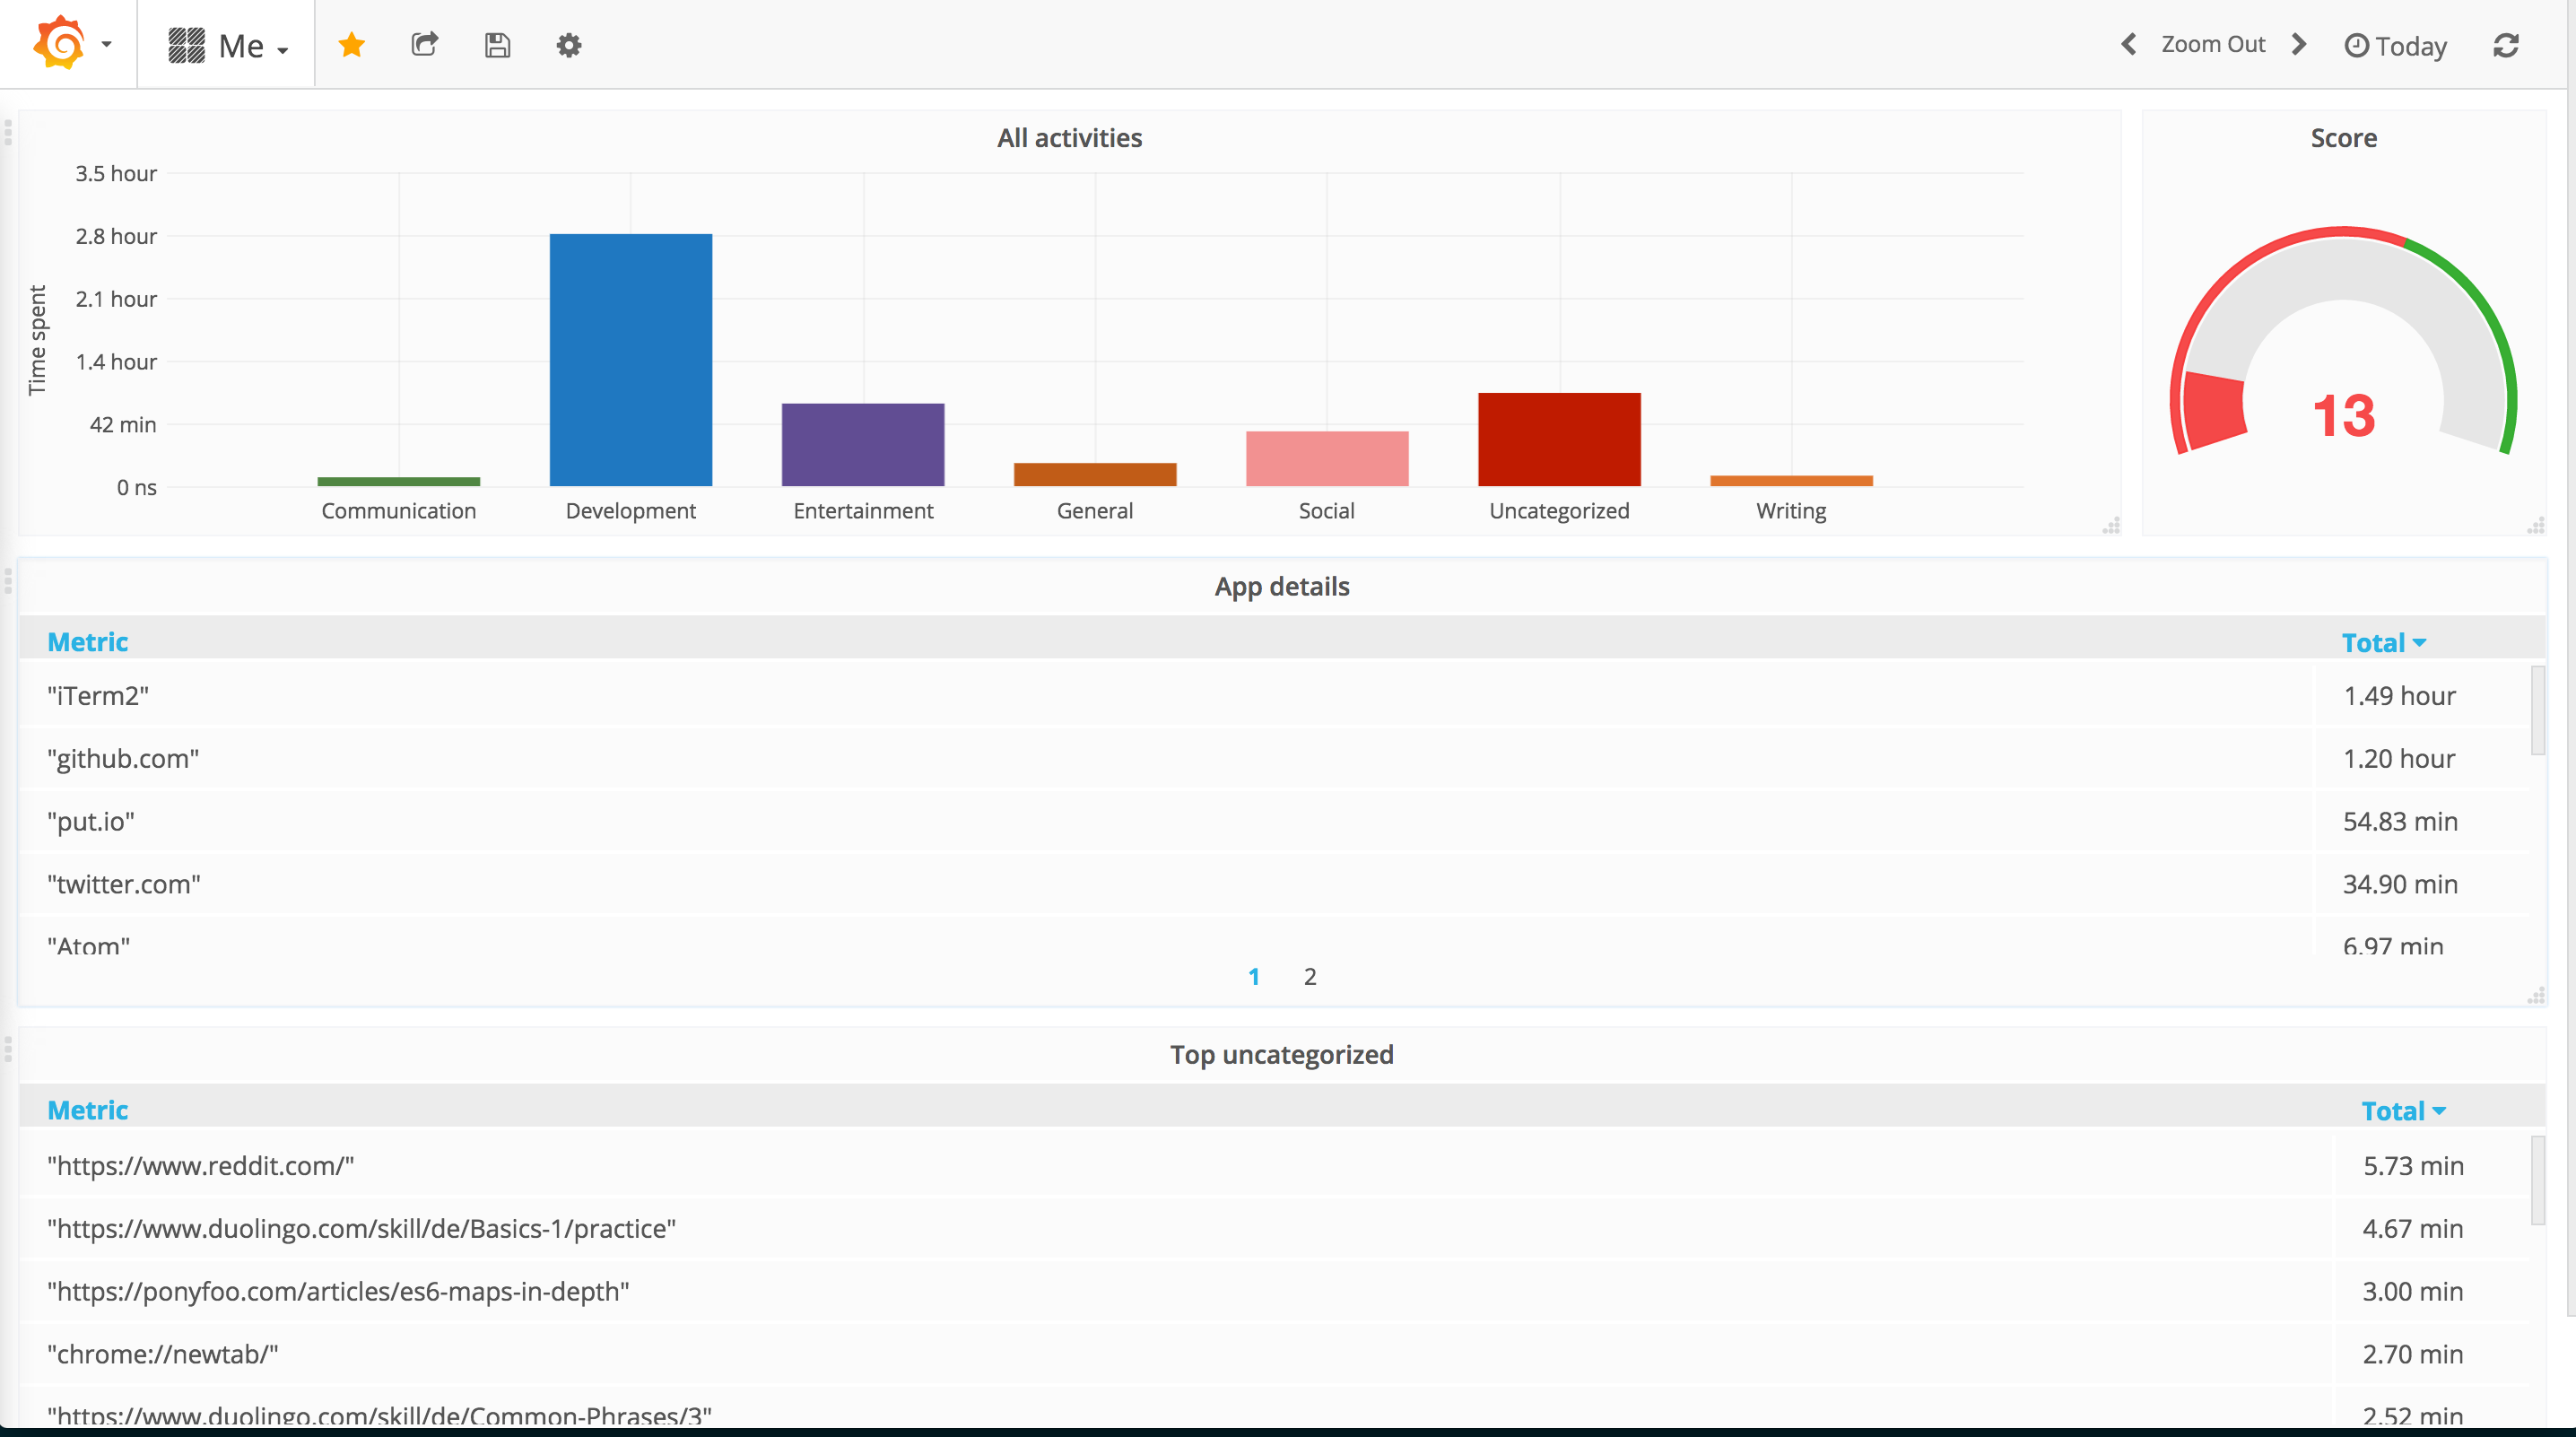Click the Zoom Out button
This screenshot has height=1437, width=2576.
[x=2214, y=44]
